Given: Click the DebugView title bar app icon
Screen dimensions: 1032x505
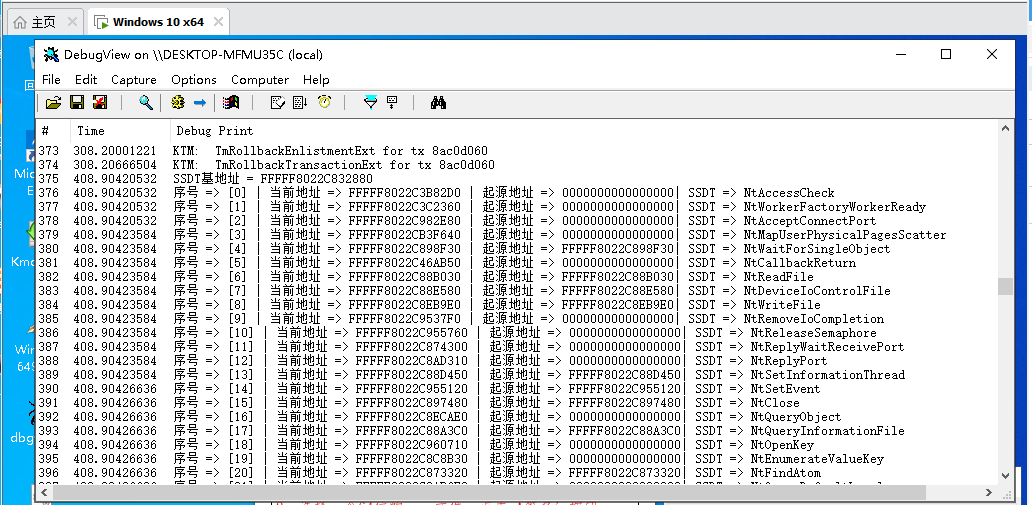Looking at the screenshot, I should pyautogui.click(x=51, y=55).
